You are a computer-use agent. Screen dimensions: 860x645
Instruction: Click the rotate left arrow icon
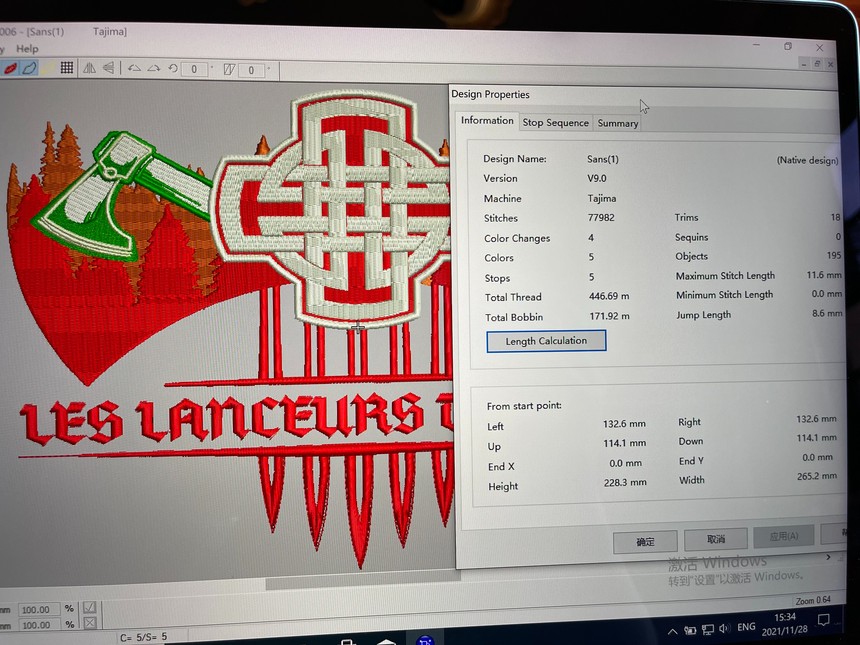click(x=134, y=69)
